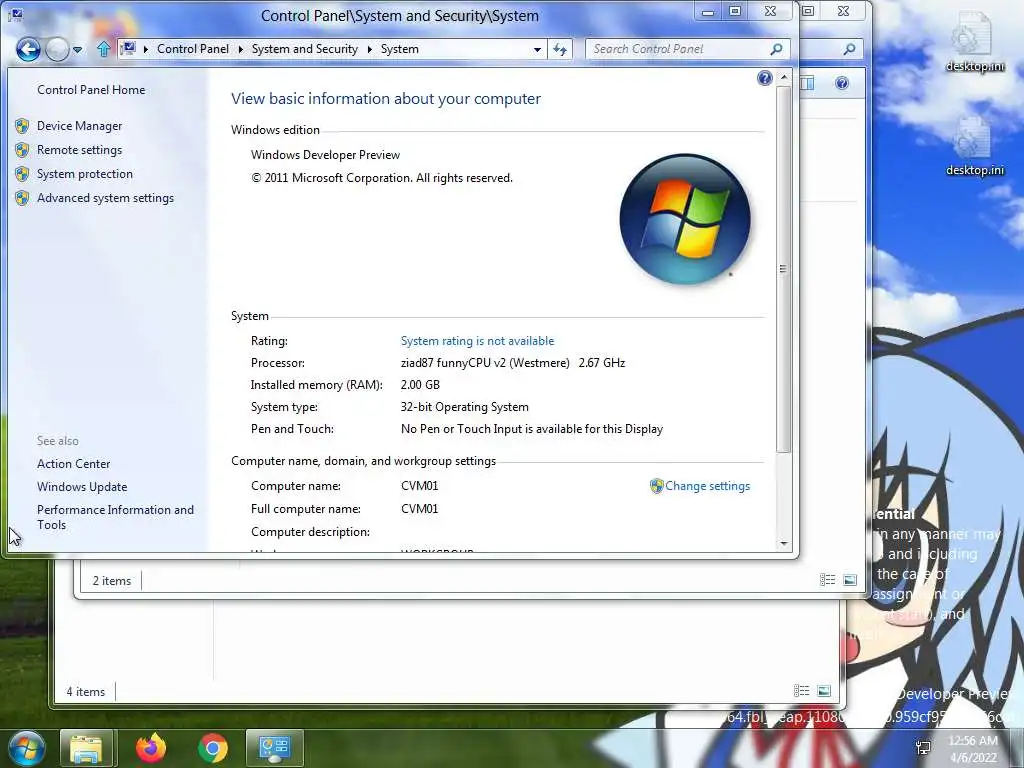Select the upper desktop.ini desktop file

[x=974, y=42]
